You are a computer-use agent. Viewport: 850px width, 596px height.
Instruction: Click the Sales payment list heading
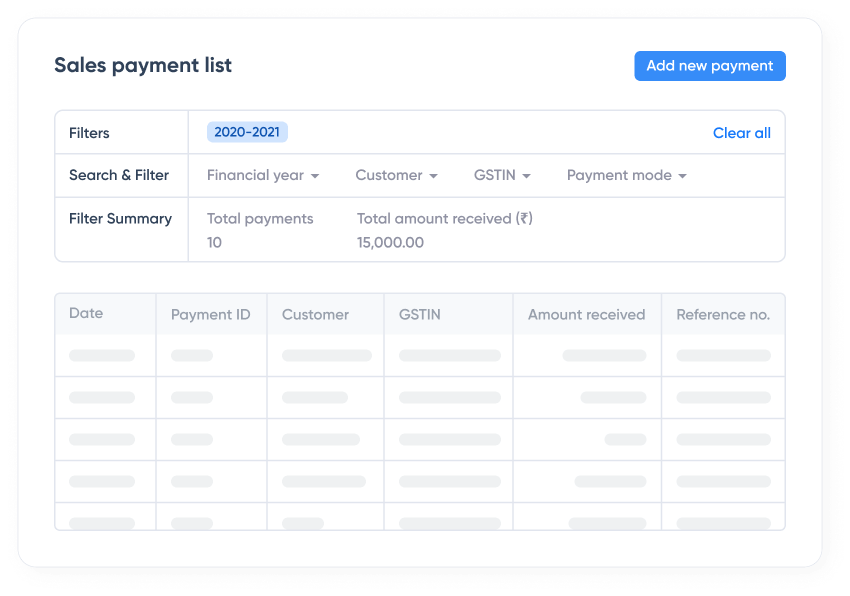click(143, 65)
